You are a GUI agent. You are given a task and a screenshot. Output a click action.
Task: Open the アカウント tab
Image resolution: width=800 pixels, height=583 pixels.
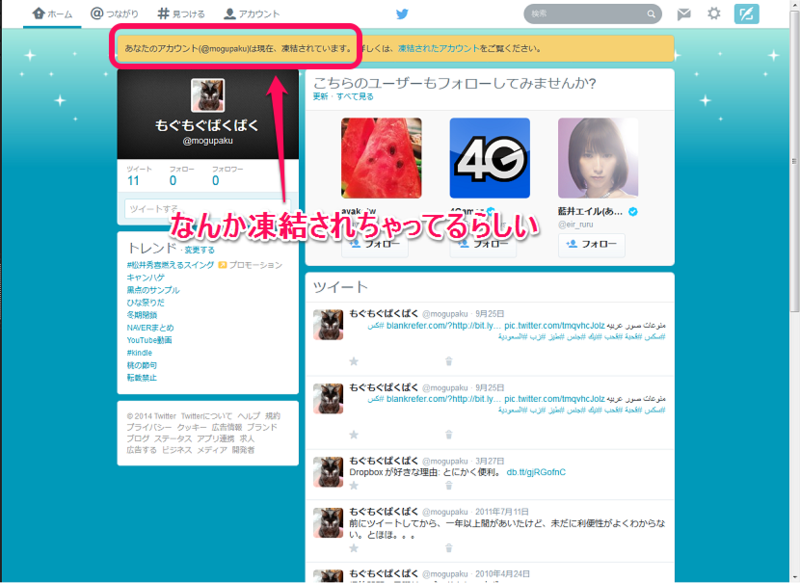coord(252,14)
